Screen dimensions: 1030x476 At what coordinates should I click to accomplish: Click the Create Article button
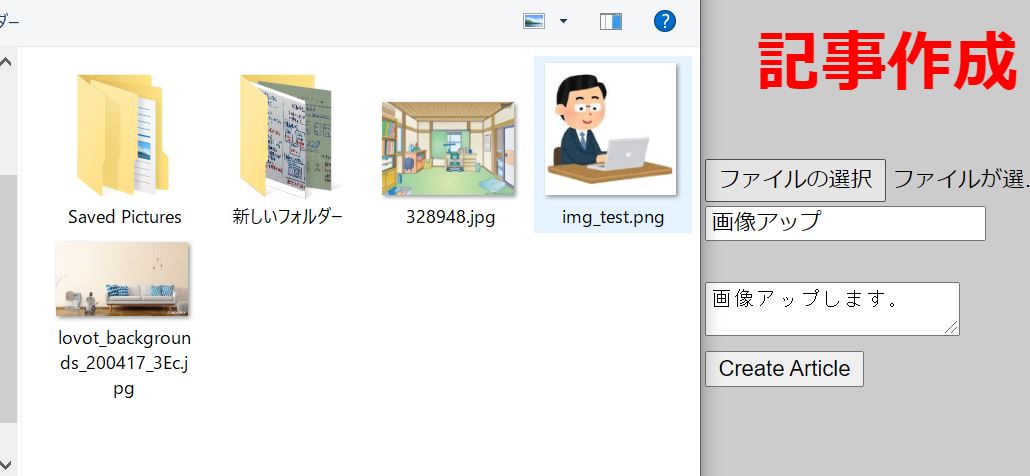coord(784,369)
